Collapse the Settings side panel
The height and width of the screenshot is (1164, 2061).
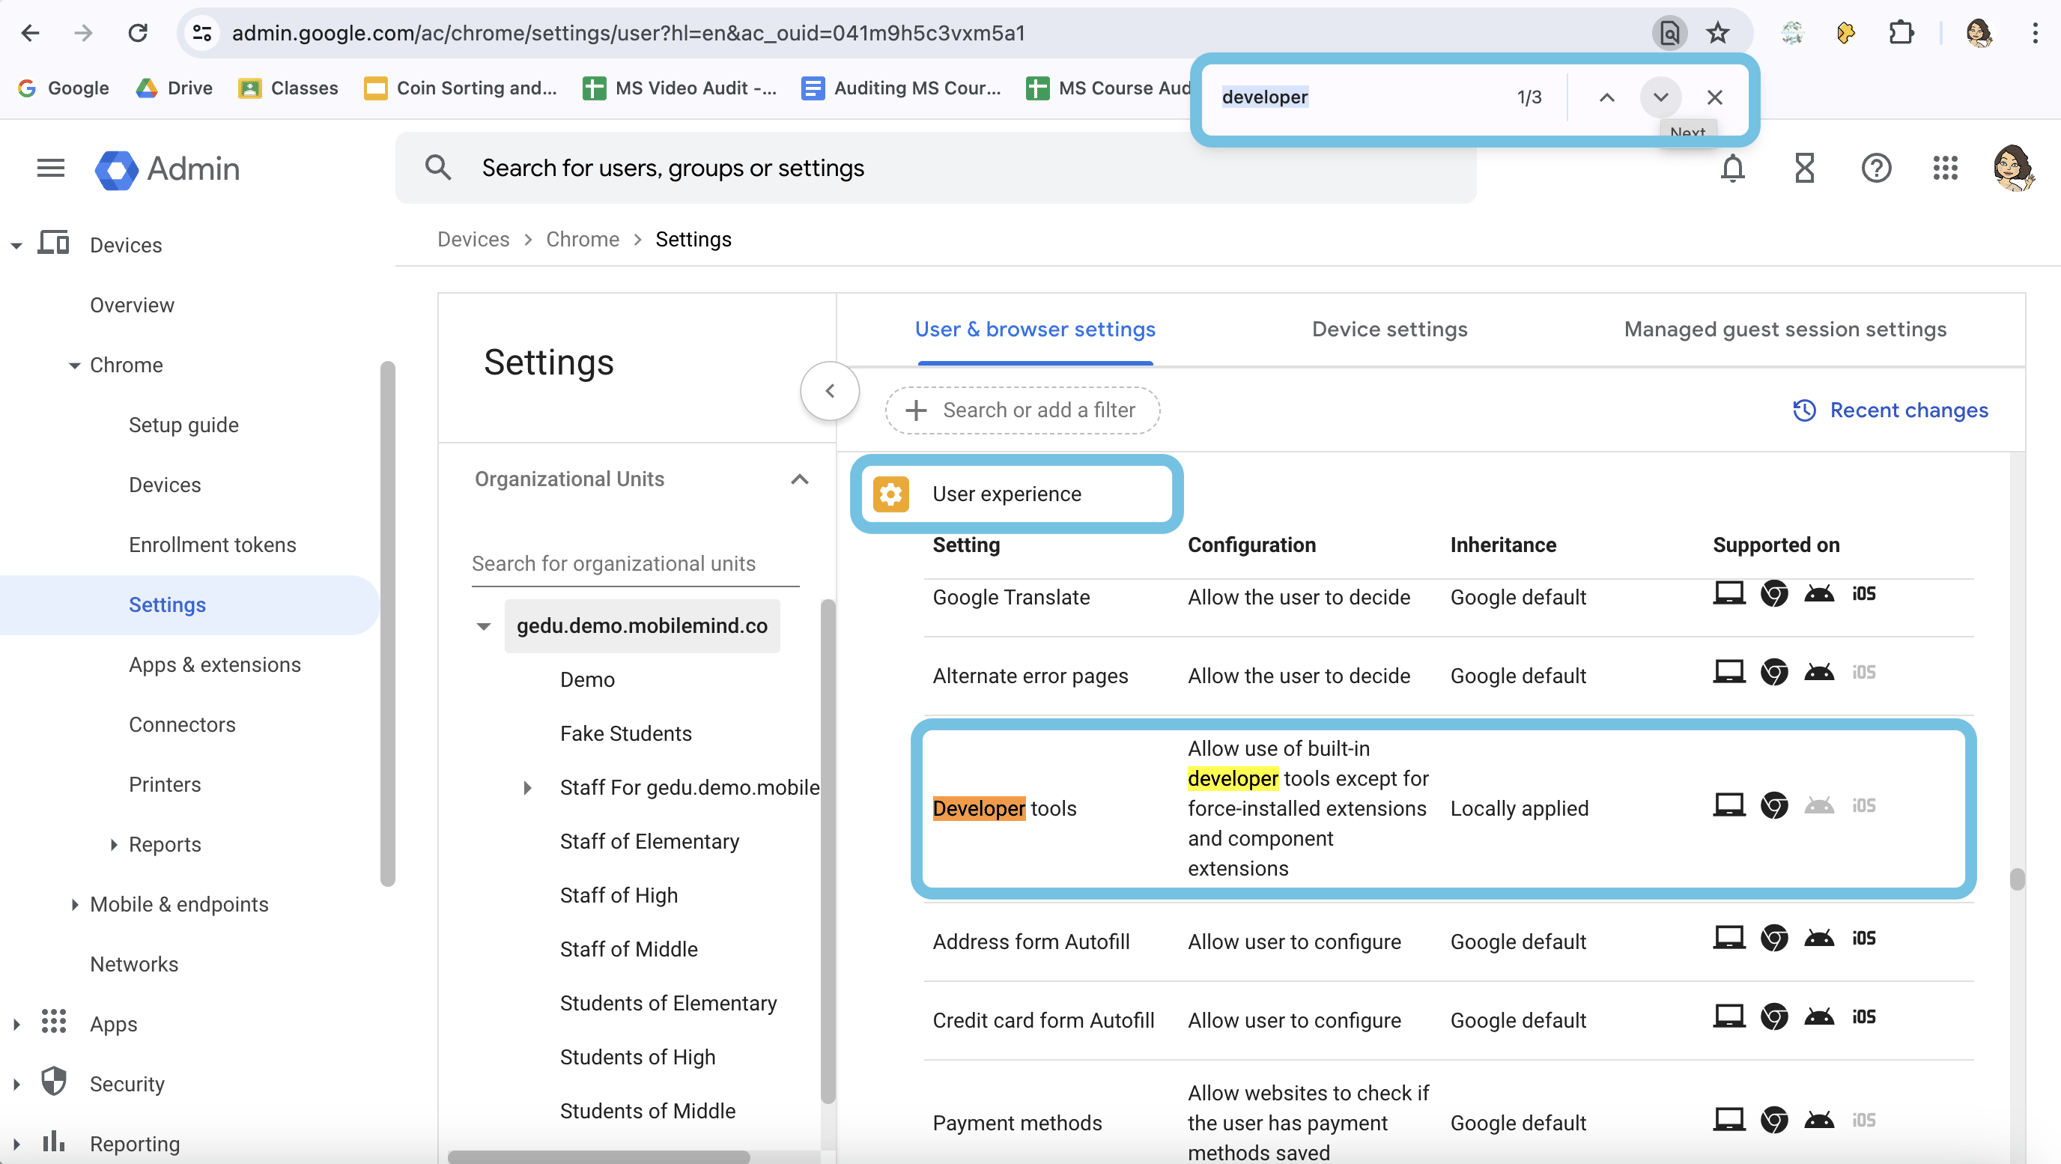[830, 391]
